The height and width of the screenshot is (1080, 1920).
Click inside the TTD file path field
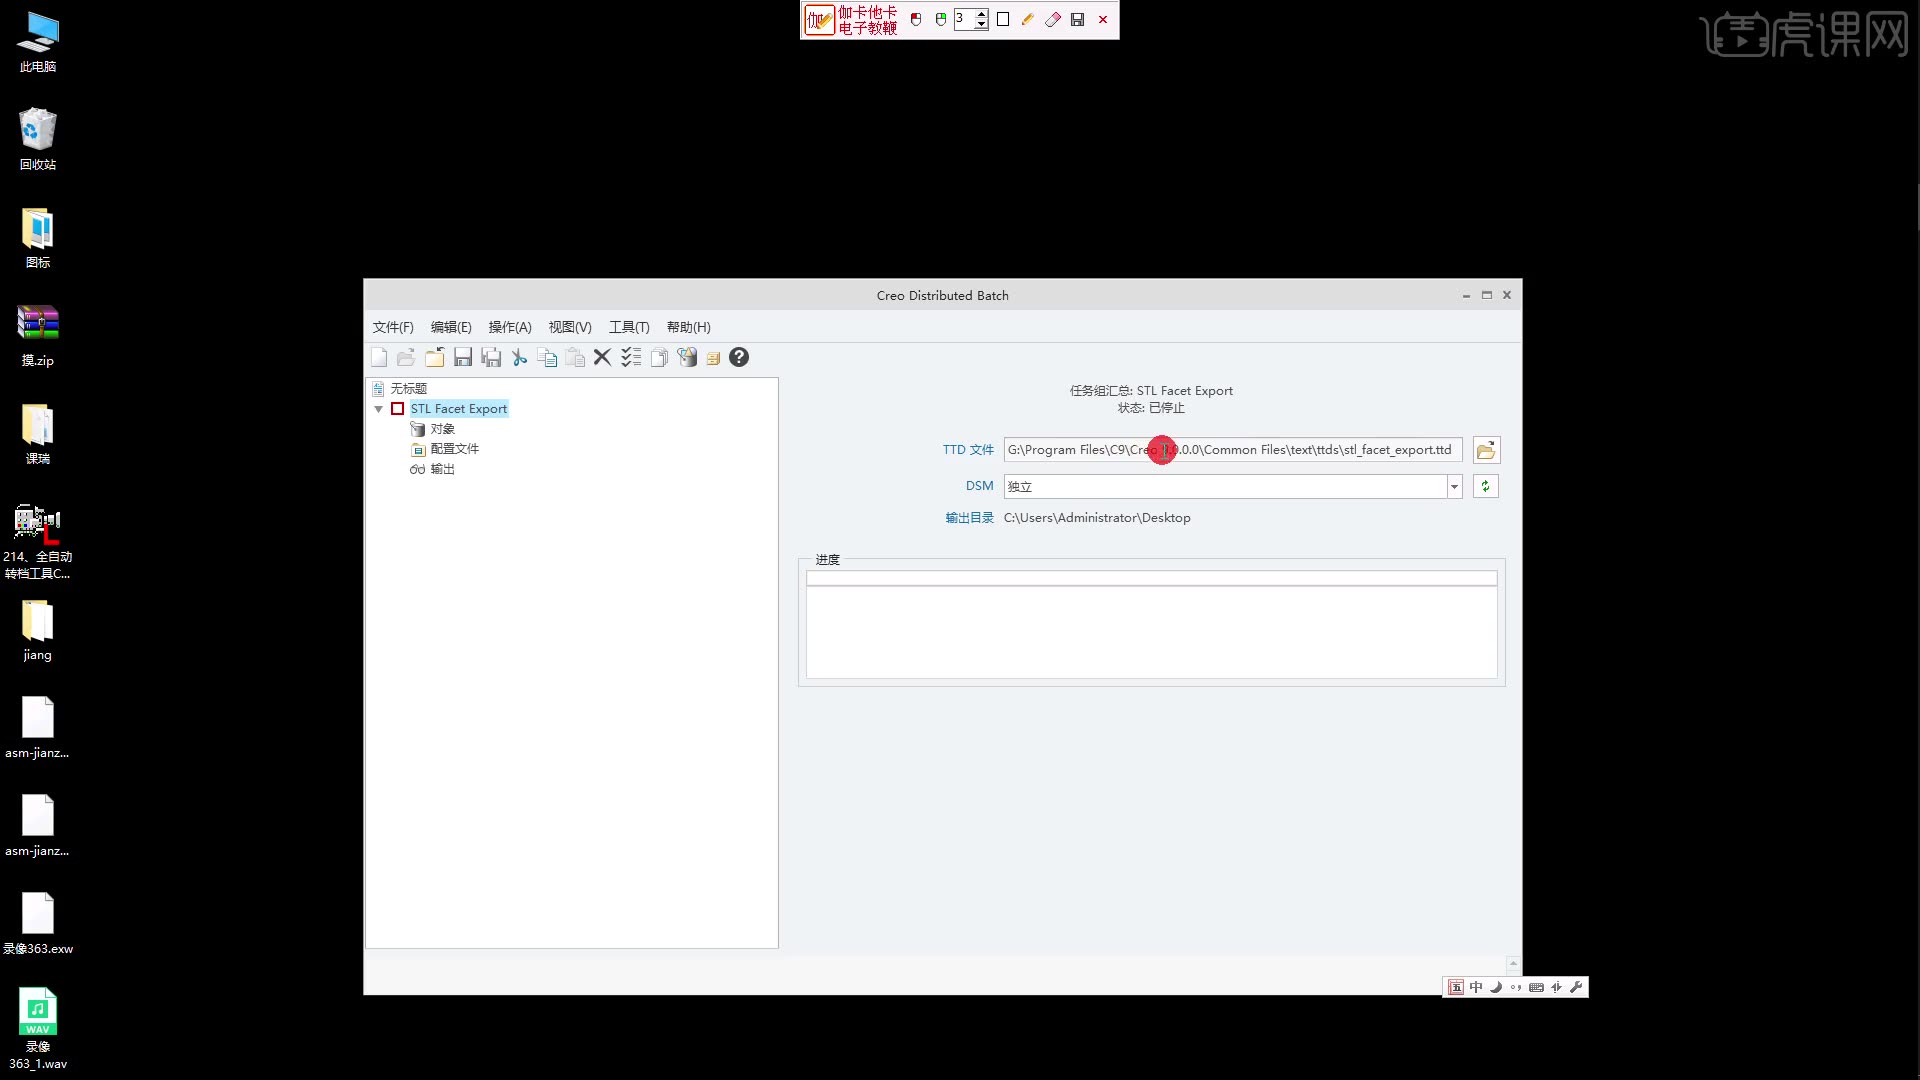1300,450
